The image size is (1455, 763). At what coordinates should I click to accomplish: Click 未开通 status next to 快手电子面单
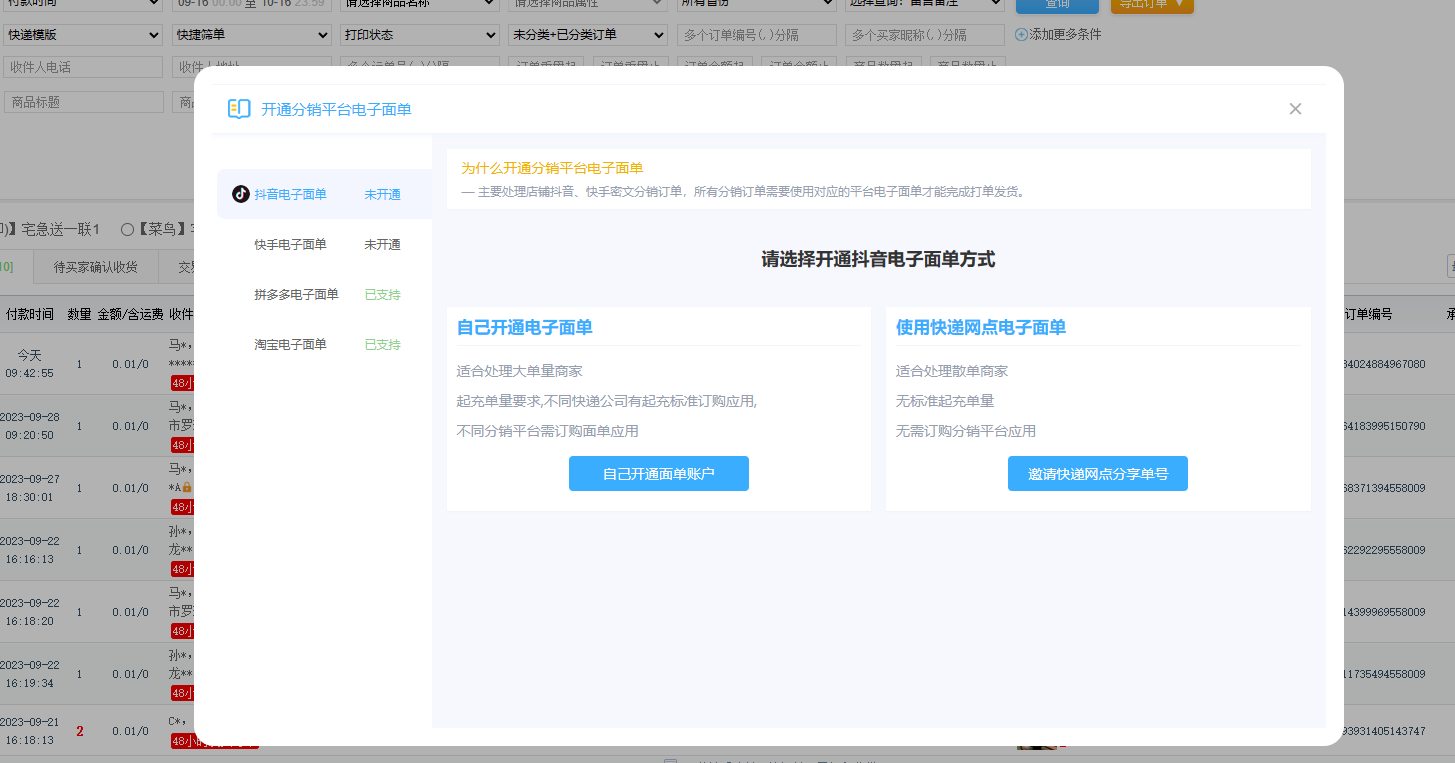382,244
